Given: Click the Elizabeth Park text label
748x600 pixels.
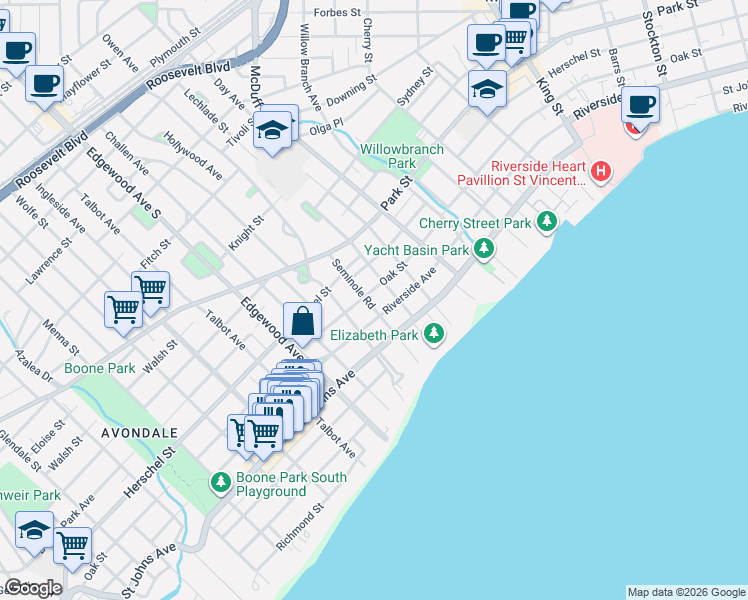Looking at the screenshot, I should coord(374,335).
